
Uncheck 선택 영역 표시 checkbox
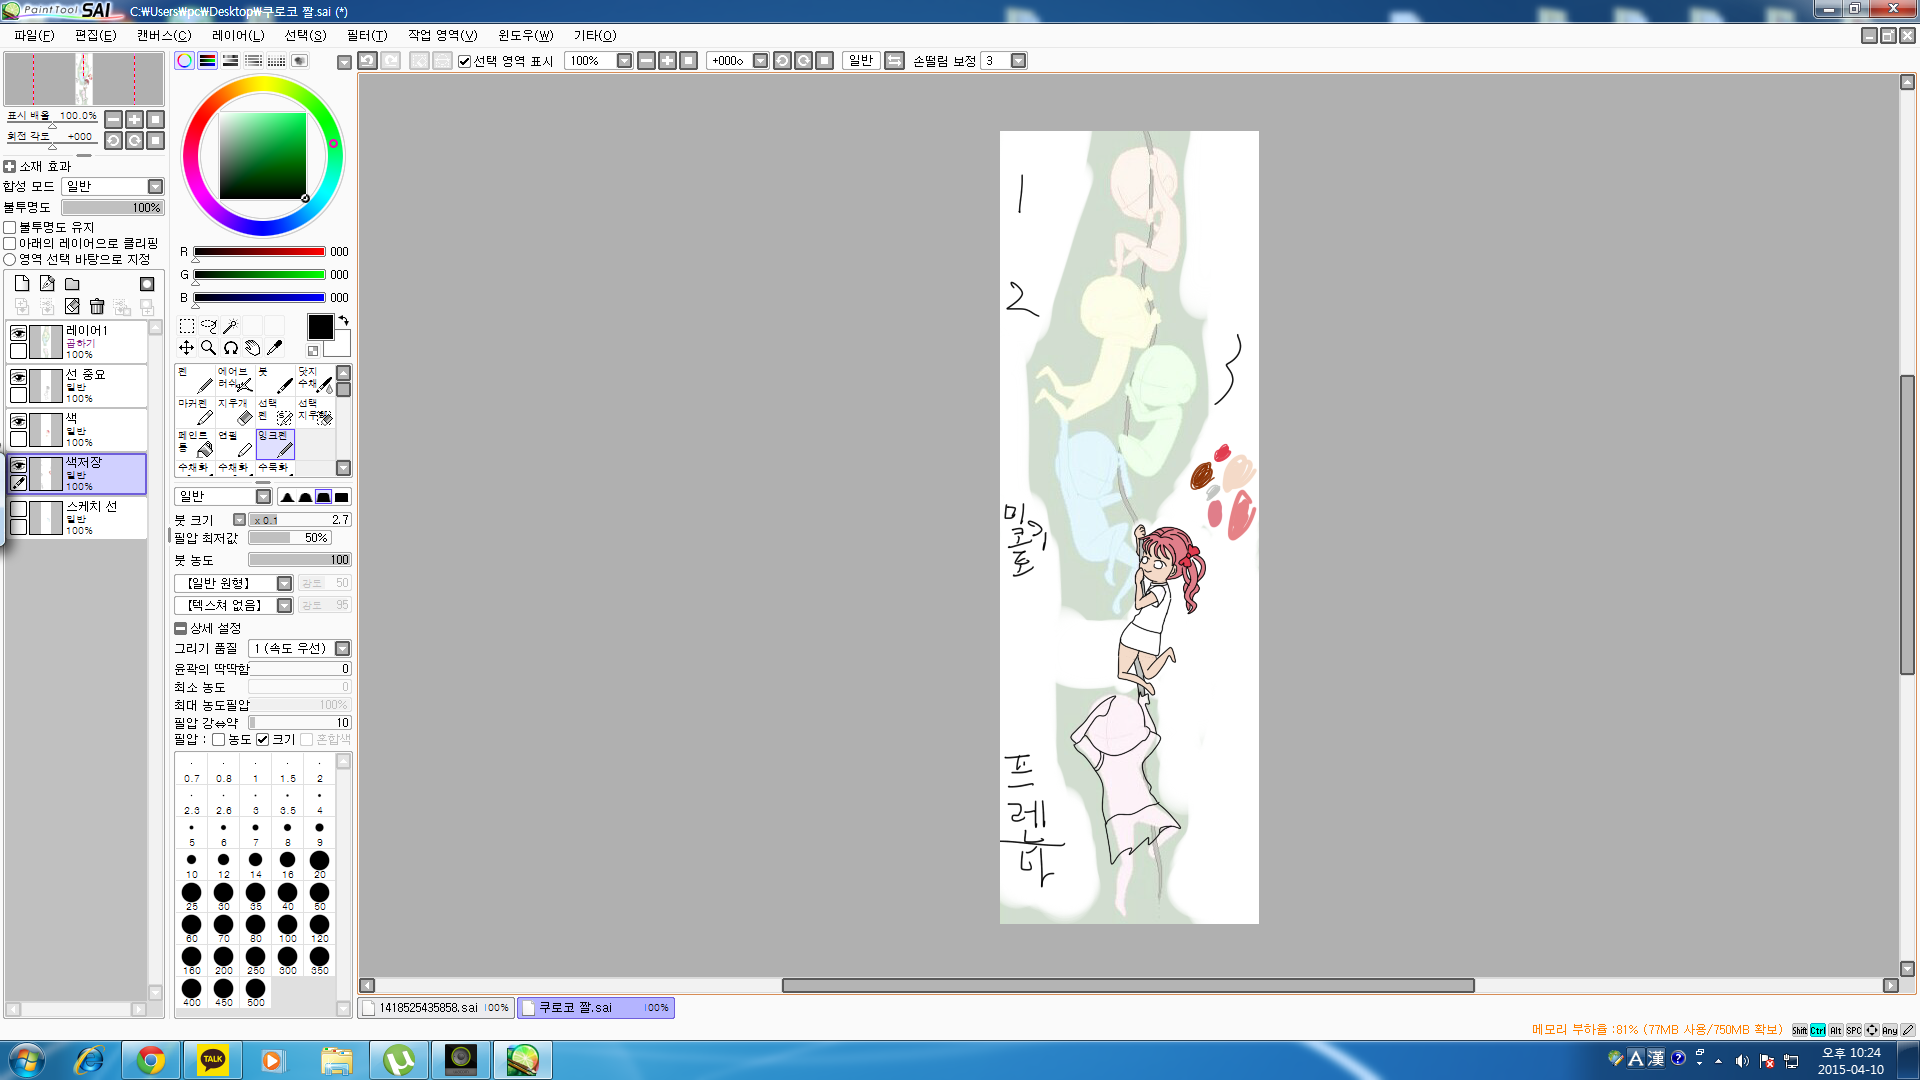coord(464,61)
